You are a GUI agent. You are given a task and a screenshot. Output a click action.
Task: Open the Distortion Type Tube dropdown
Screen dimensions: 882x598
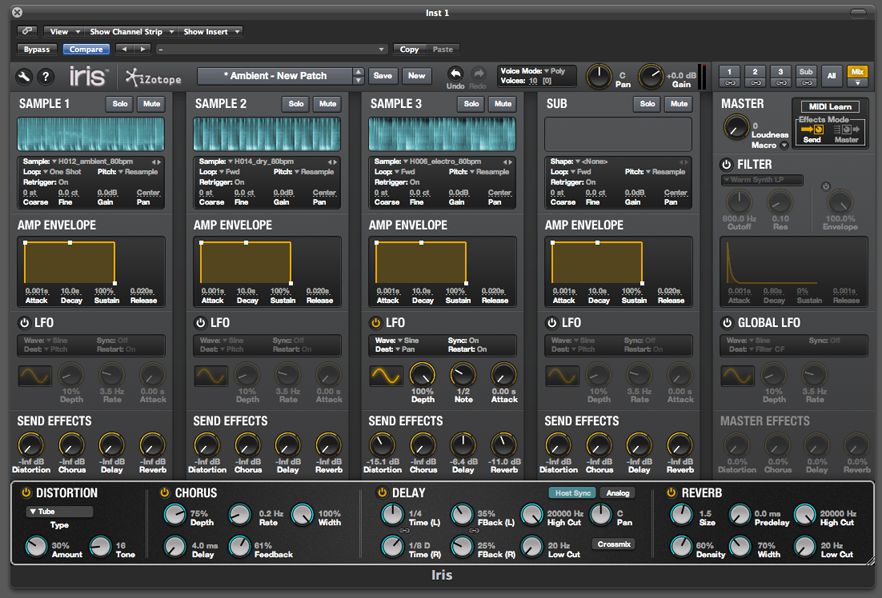coord(59,511)
